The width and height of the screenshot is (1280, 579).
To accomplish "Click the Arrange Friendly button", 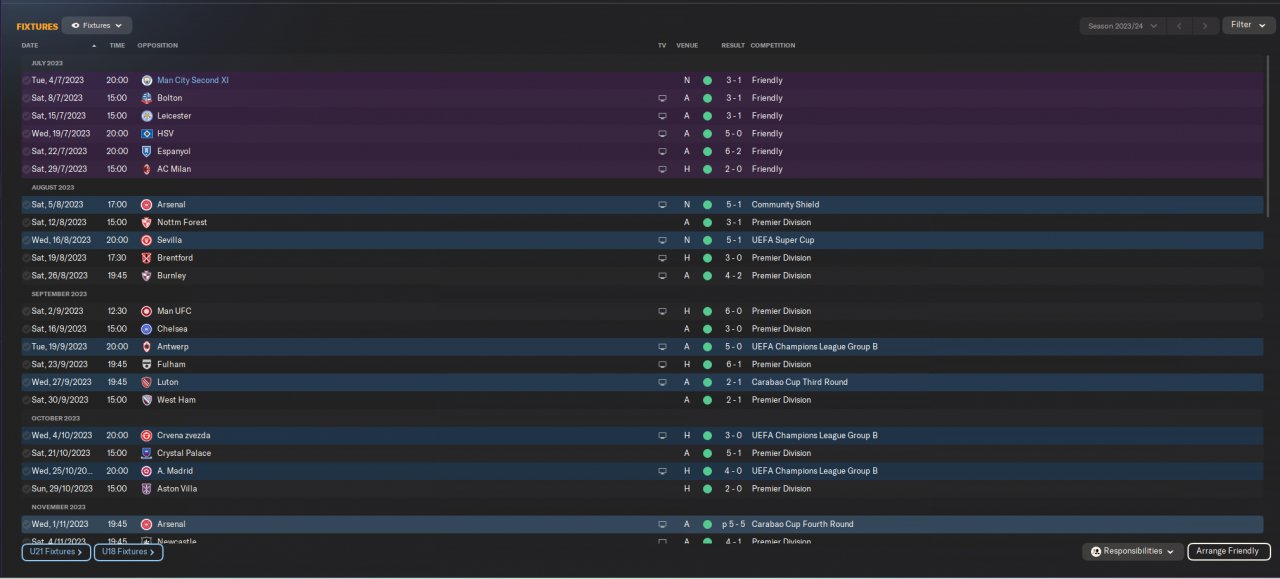I will 1229,551.
